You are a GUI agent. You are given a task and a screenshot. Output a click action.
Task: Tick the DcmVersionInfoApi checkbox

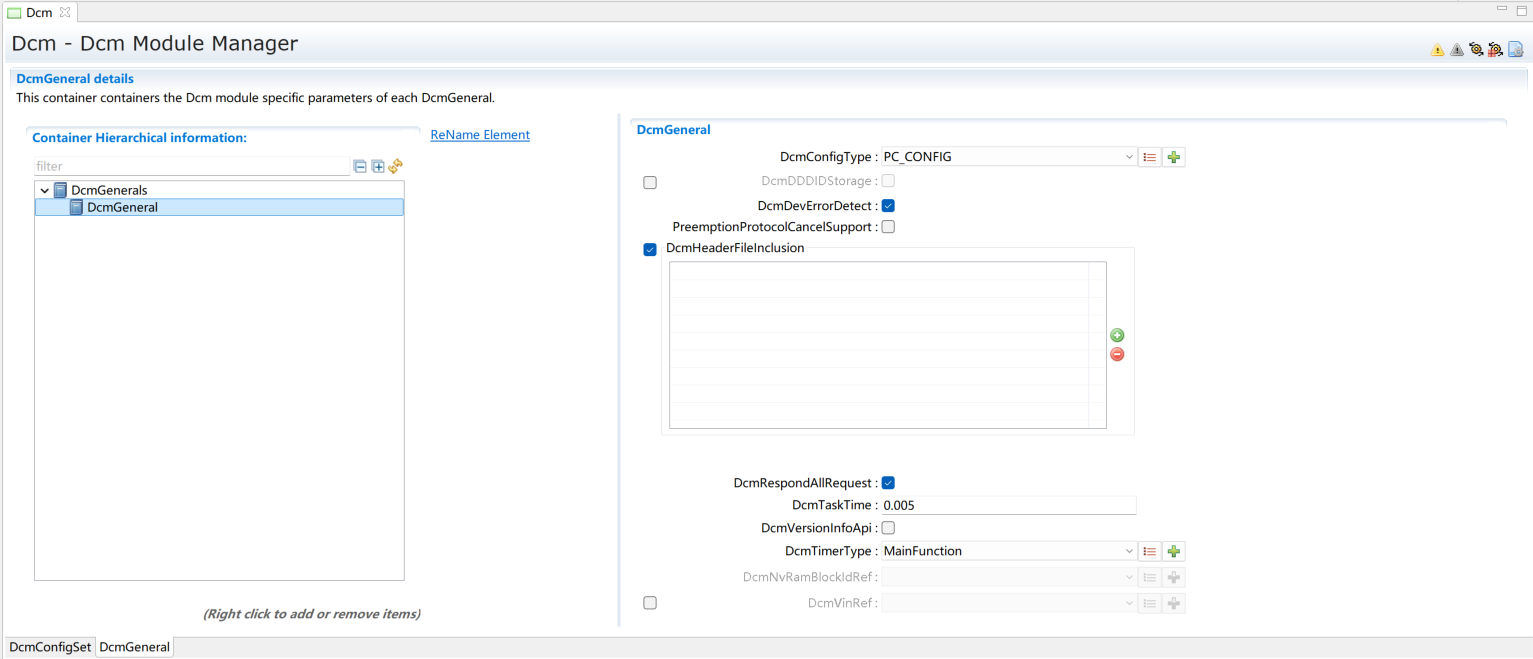pyautogui.click(x=888, y=528)
